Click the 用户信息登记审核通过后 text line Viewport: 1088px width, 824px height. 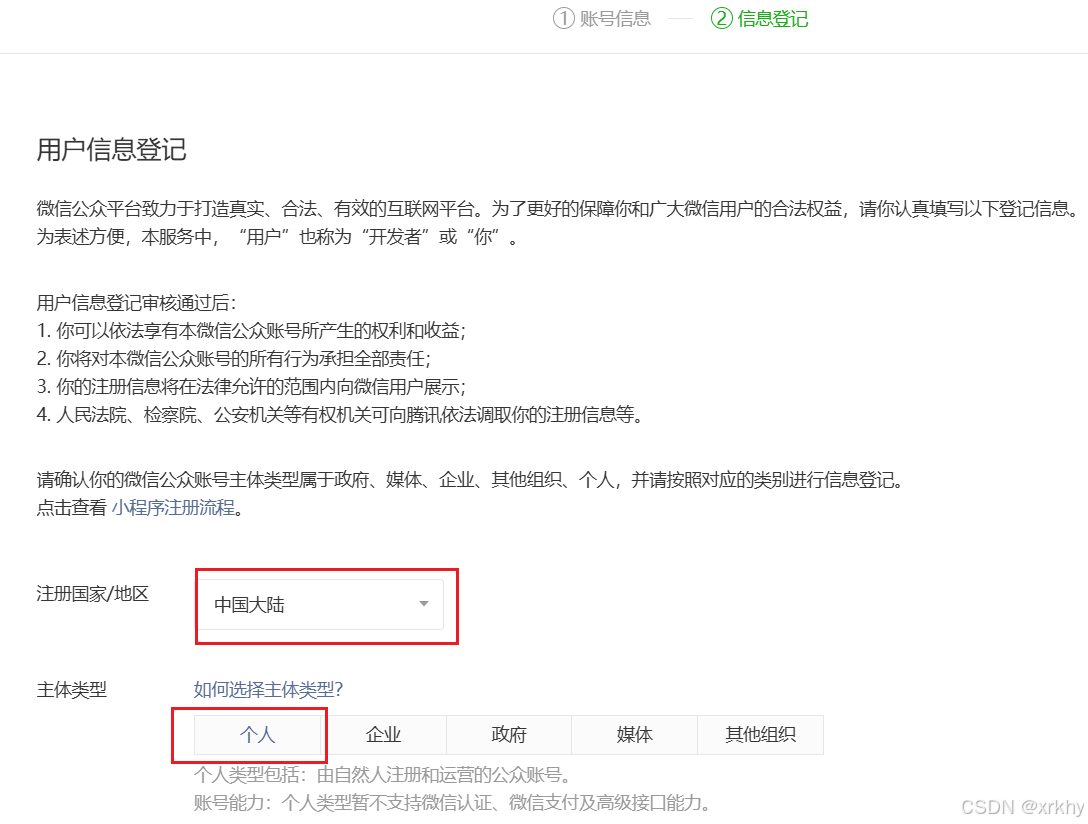pos(137,302)
